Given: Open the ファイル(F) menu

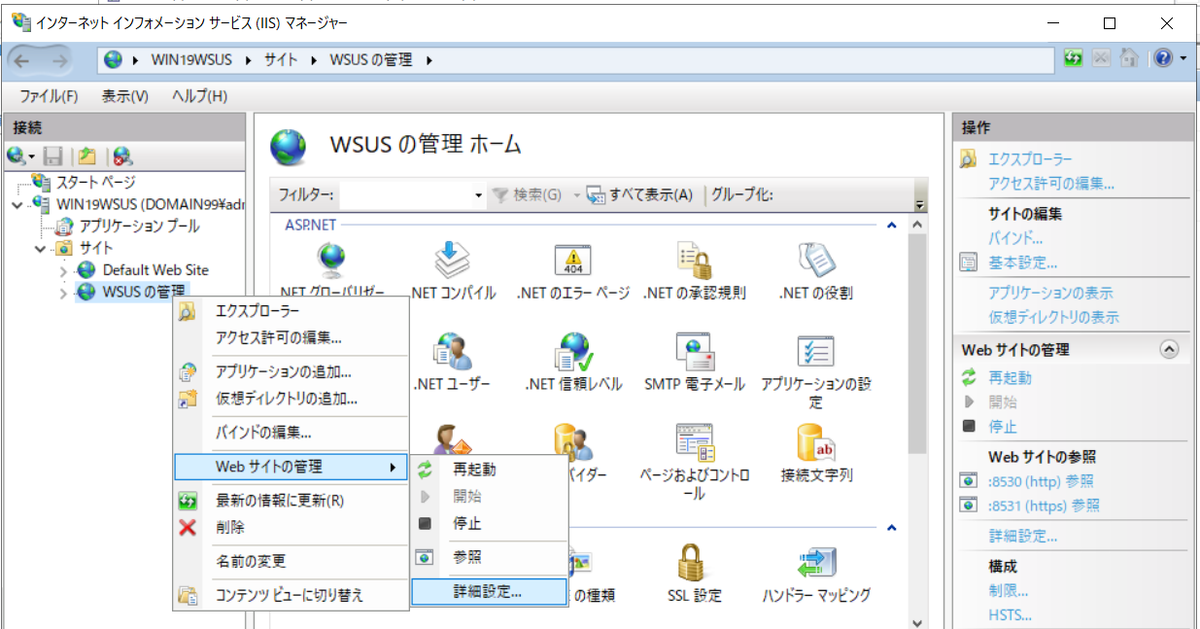Looking at the screenshot, I should (x=49, y=96).
